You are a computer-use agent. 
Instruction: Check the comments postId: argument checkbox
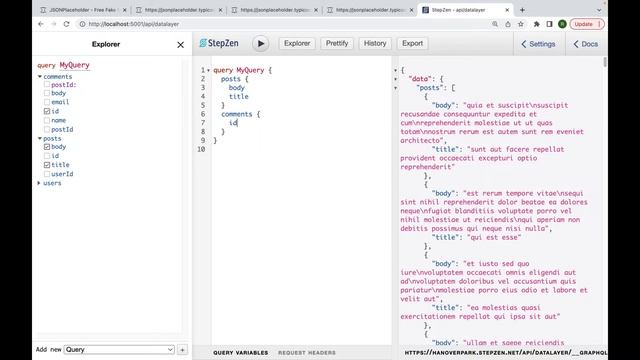pyautogui.click(x=47, y=84)
